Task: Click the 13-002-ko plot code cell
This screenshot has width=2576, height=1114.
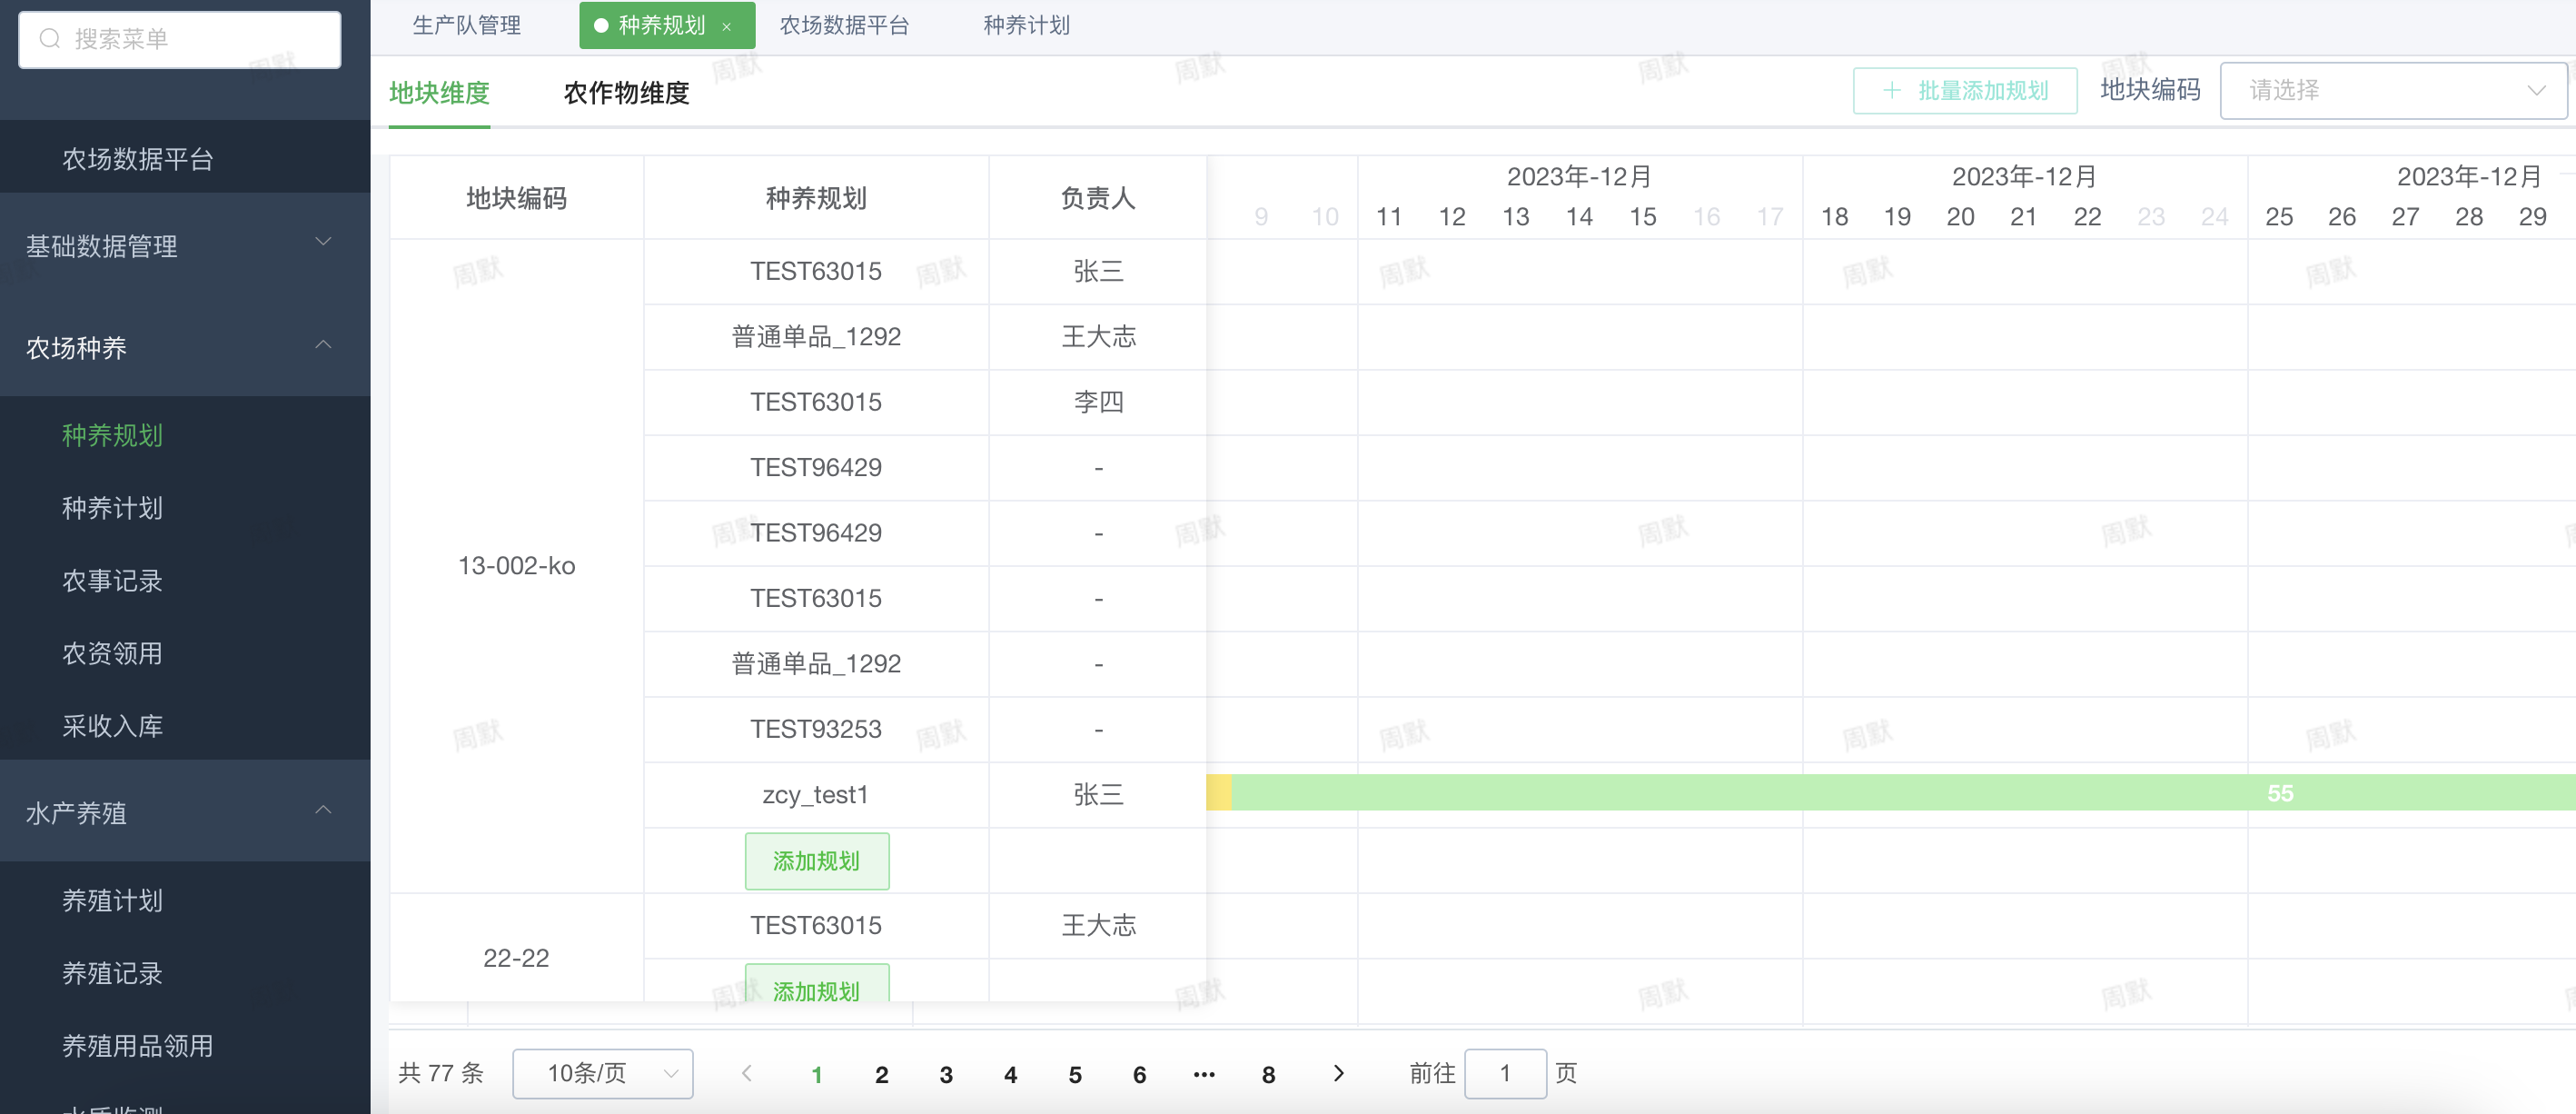Action: [x=517, y=566]
